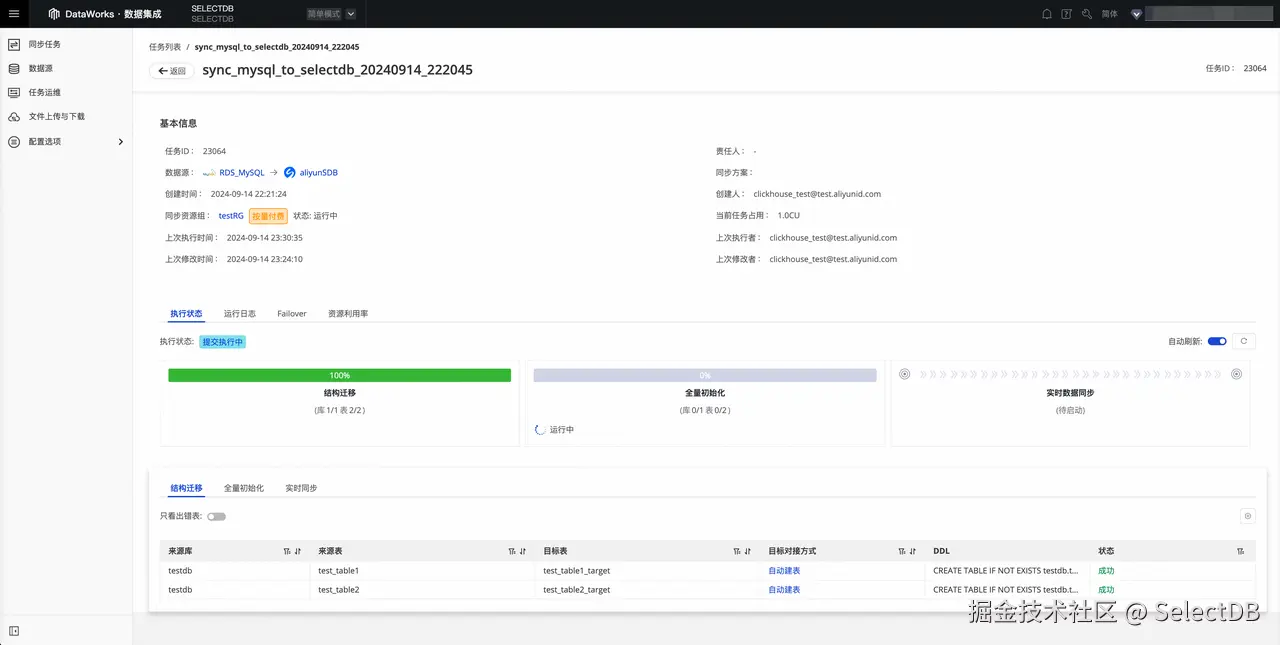Switch to the Failover tab

click(292, 314)
